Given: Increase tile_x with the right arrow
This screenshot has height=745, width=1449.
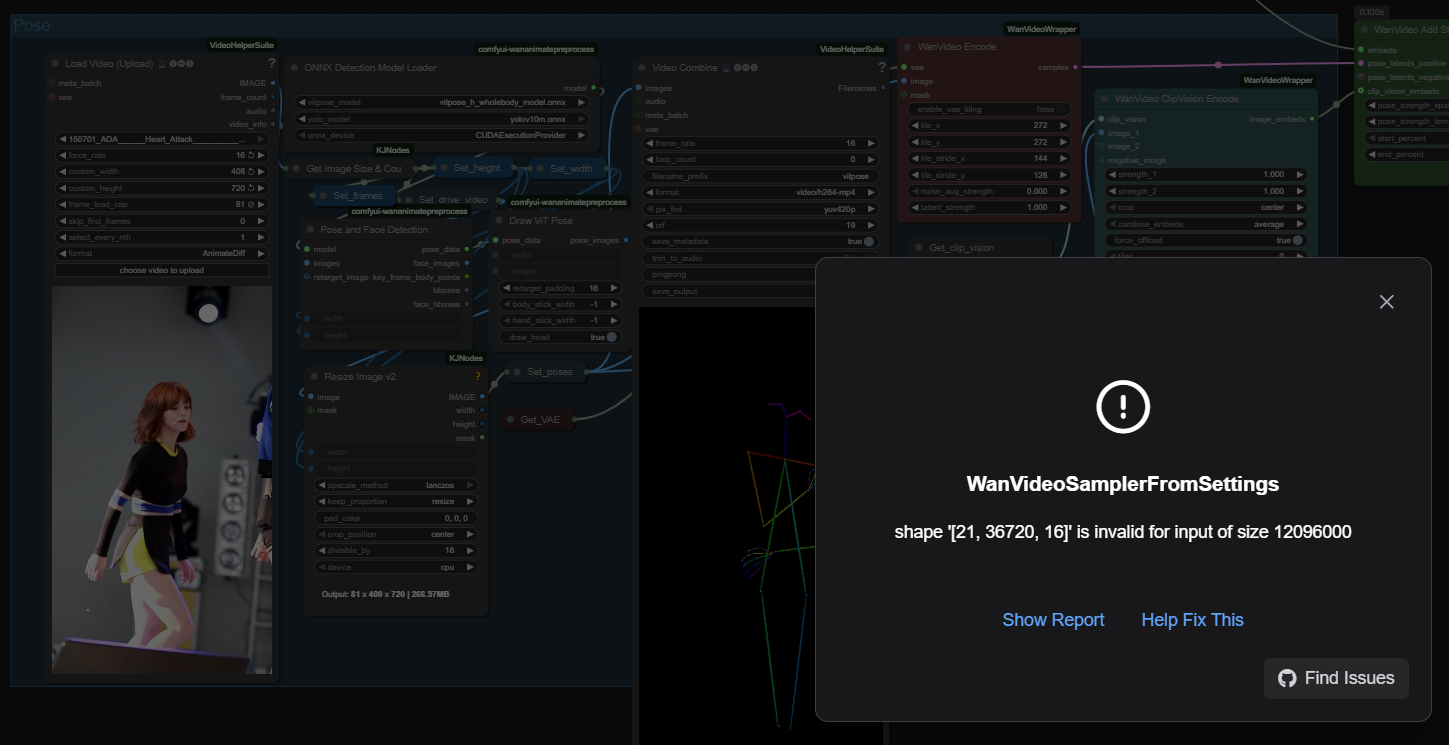Looking at the screenshot, I should (1063, 126).
